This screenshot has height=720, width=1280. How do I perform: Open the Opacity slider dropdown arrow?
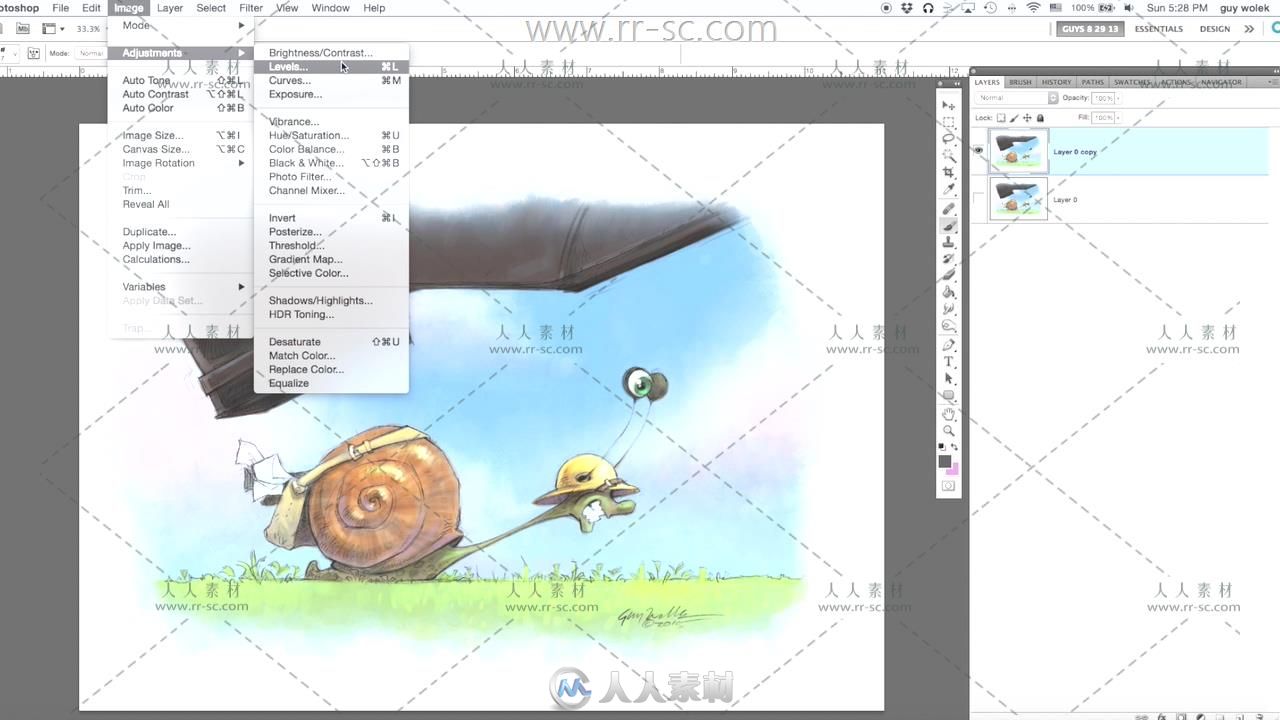click(1118, 98)
